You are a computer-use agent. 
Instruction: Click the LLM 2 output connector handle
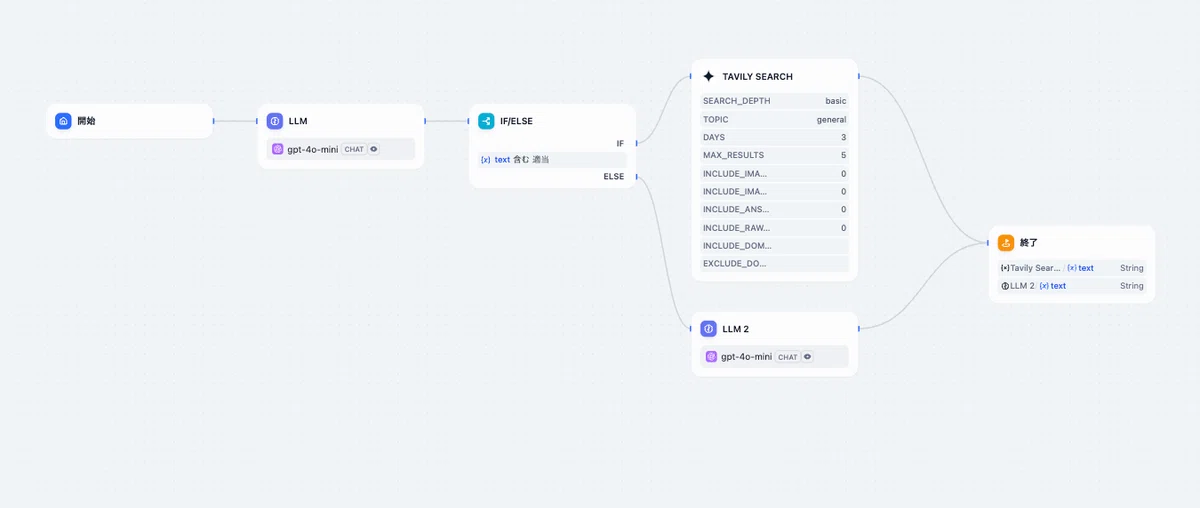click(858, 329)
